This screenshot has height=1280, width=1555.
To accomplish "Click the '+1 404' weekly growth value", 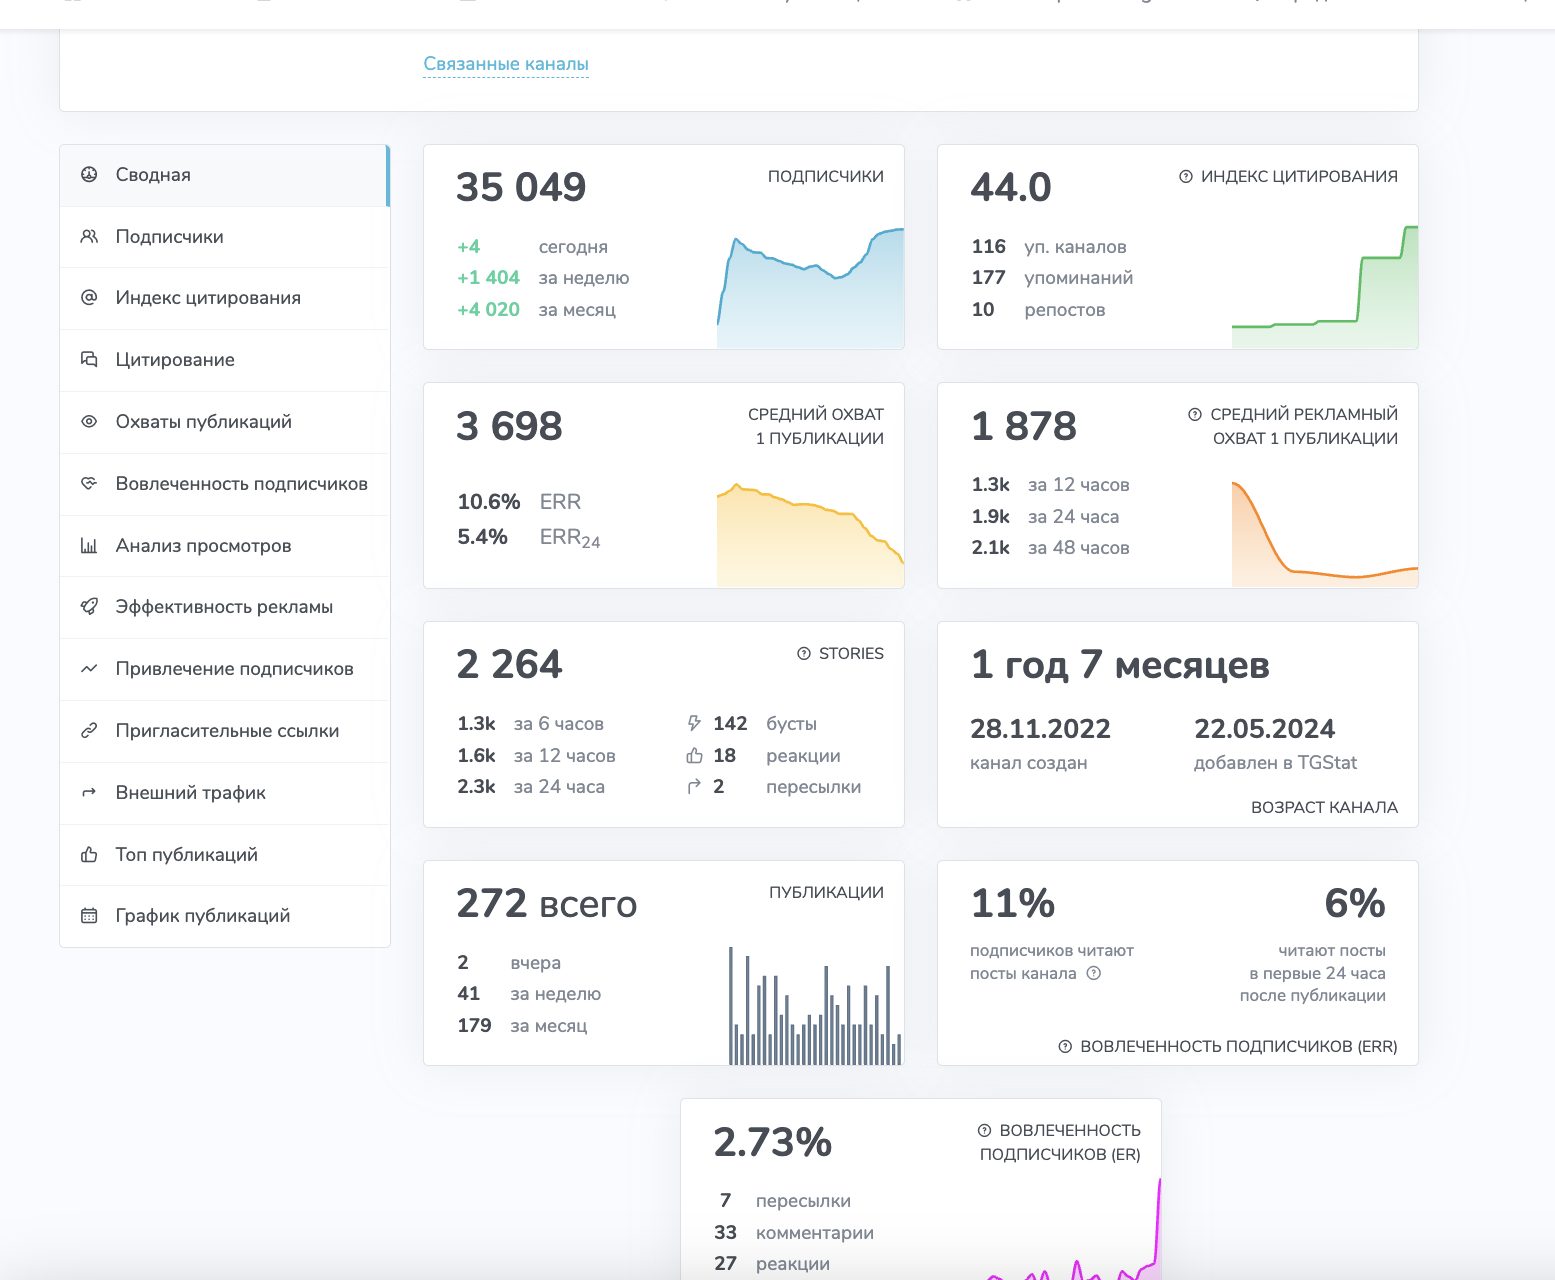I will (488, 278).
